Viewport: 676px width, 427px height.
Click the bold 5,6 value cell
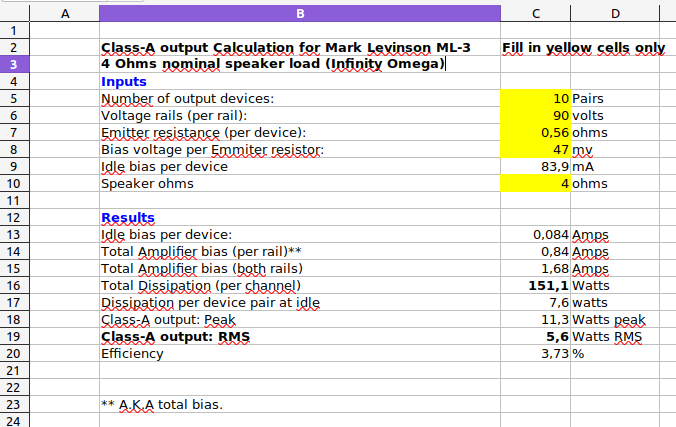click(x=535, y=336)
